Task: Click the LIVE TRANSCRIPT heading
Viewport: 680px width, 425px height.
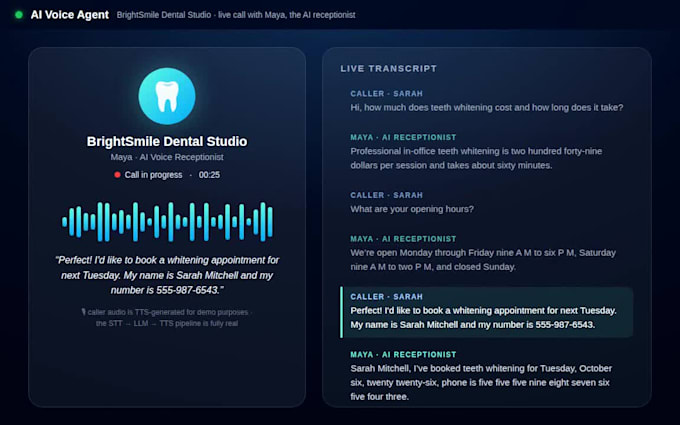Action: point(389,69)
